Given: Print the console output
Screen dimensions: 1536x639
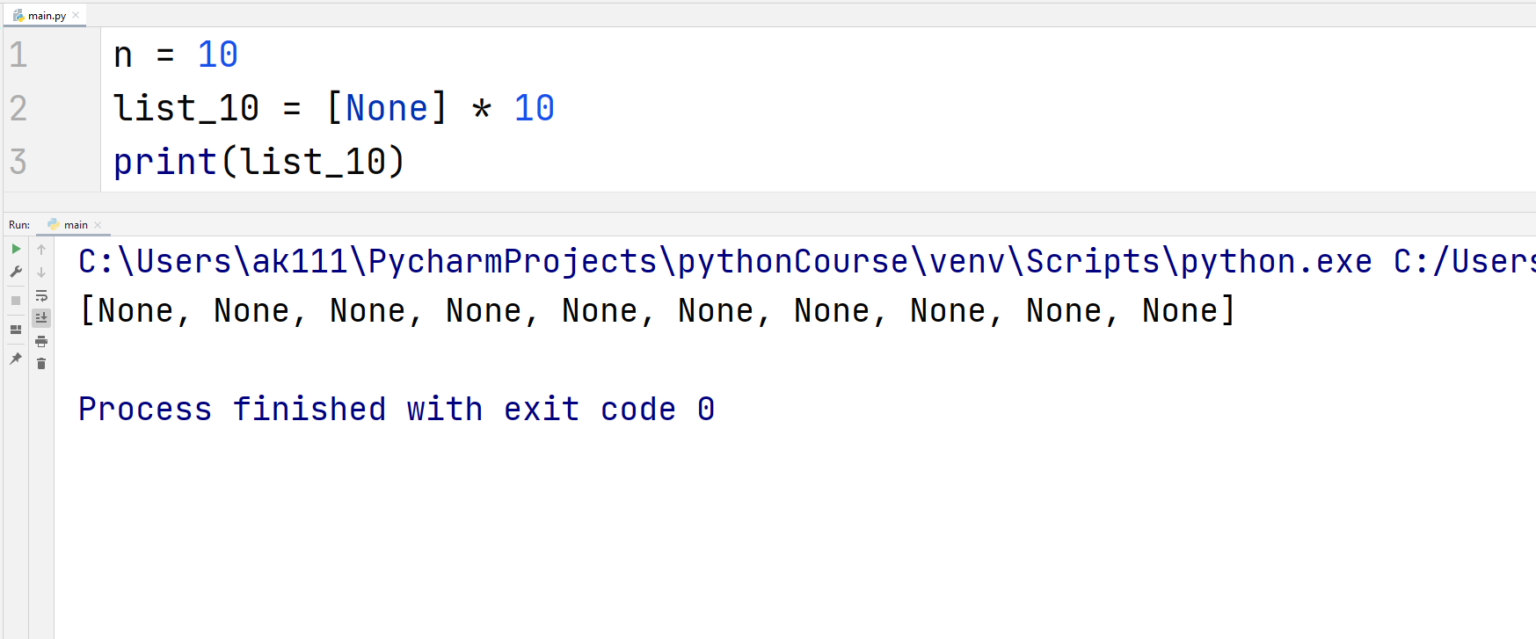Looking at the screenshot, I should [41, 341].
